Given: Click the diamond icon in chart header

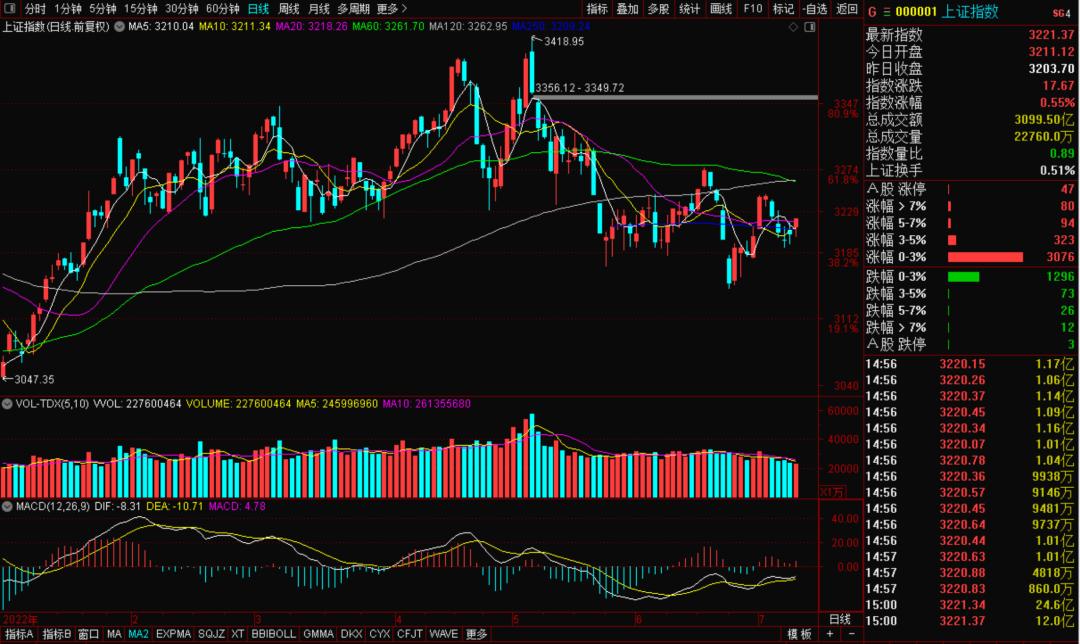Looking at the screenshot, I should point(793,27).
